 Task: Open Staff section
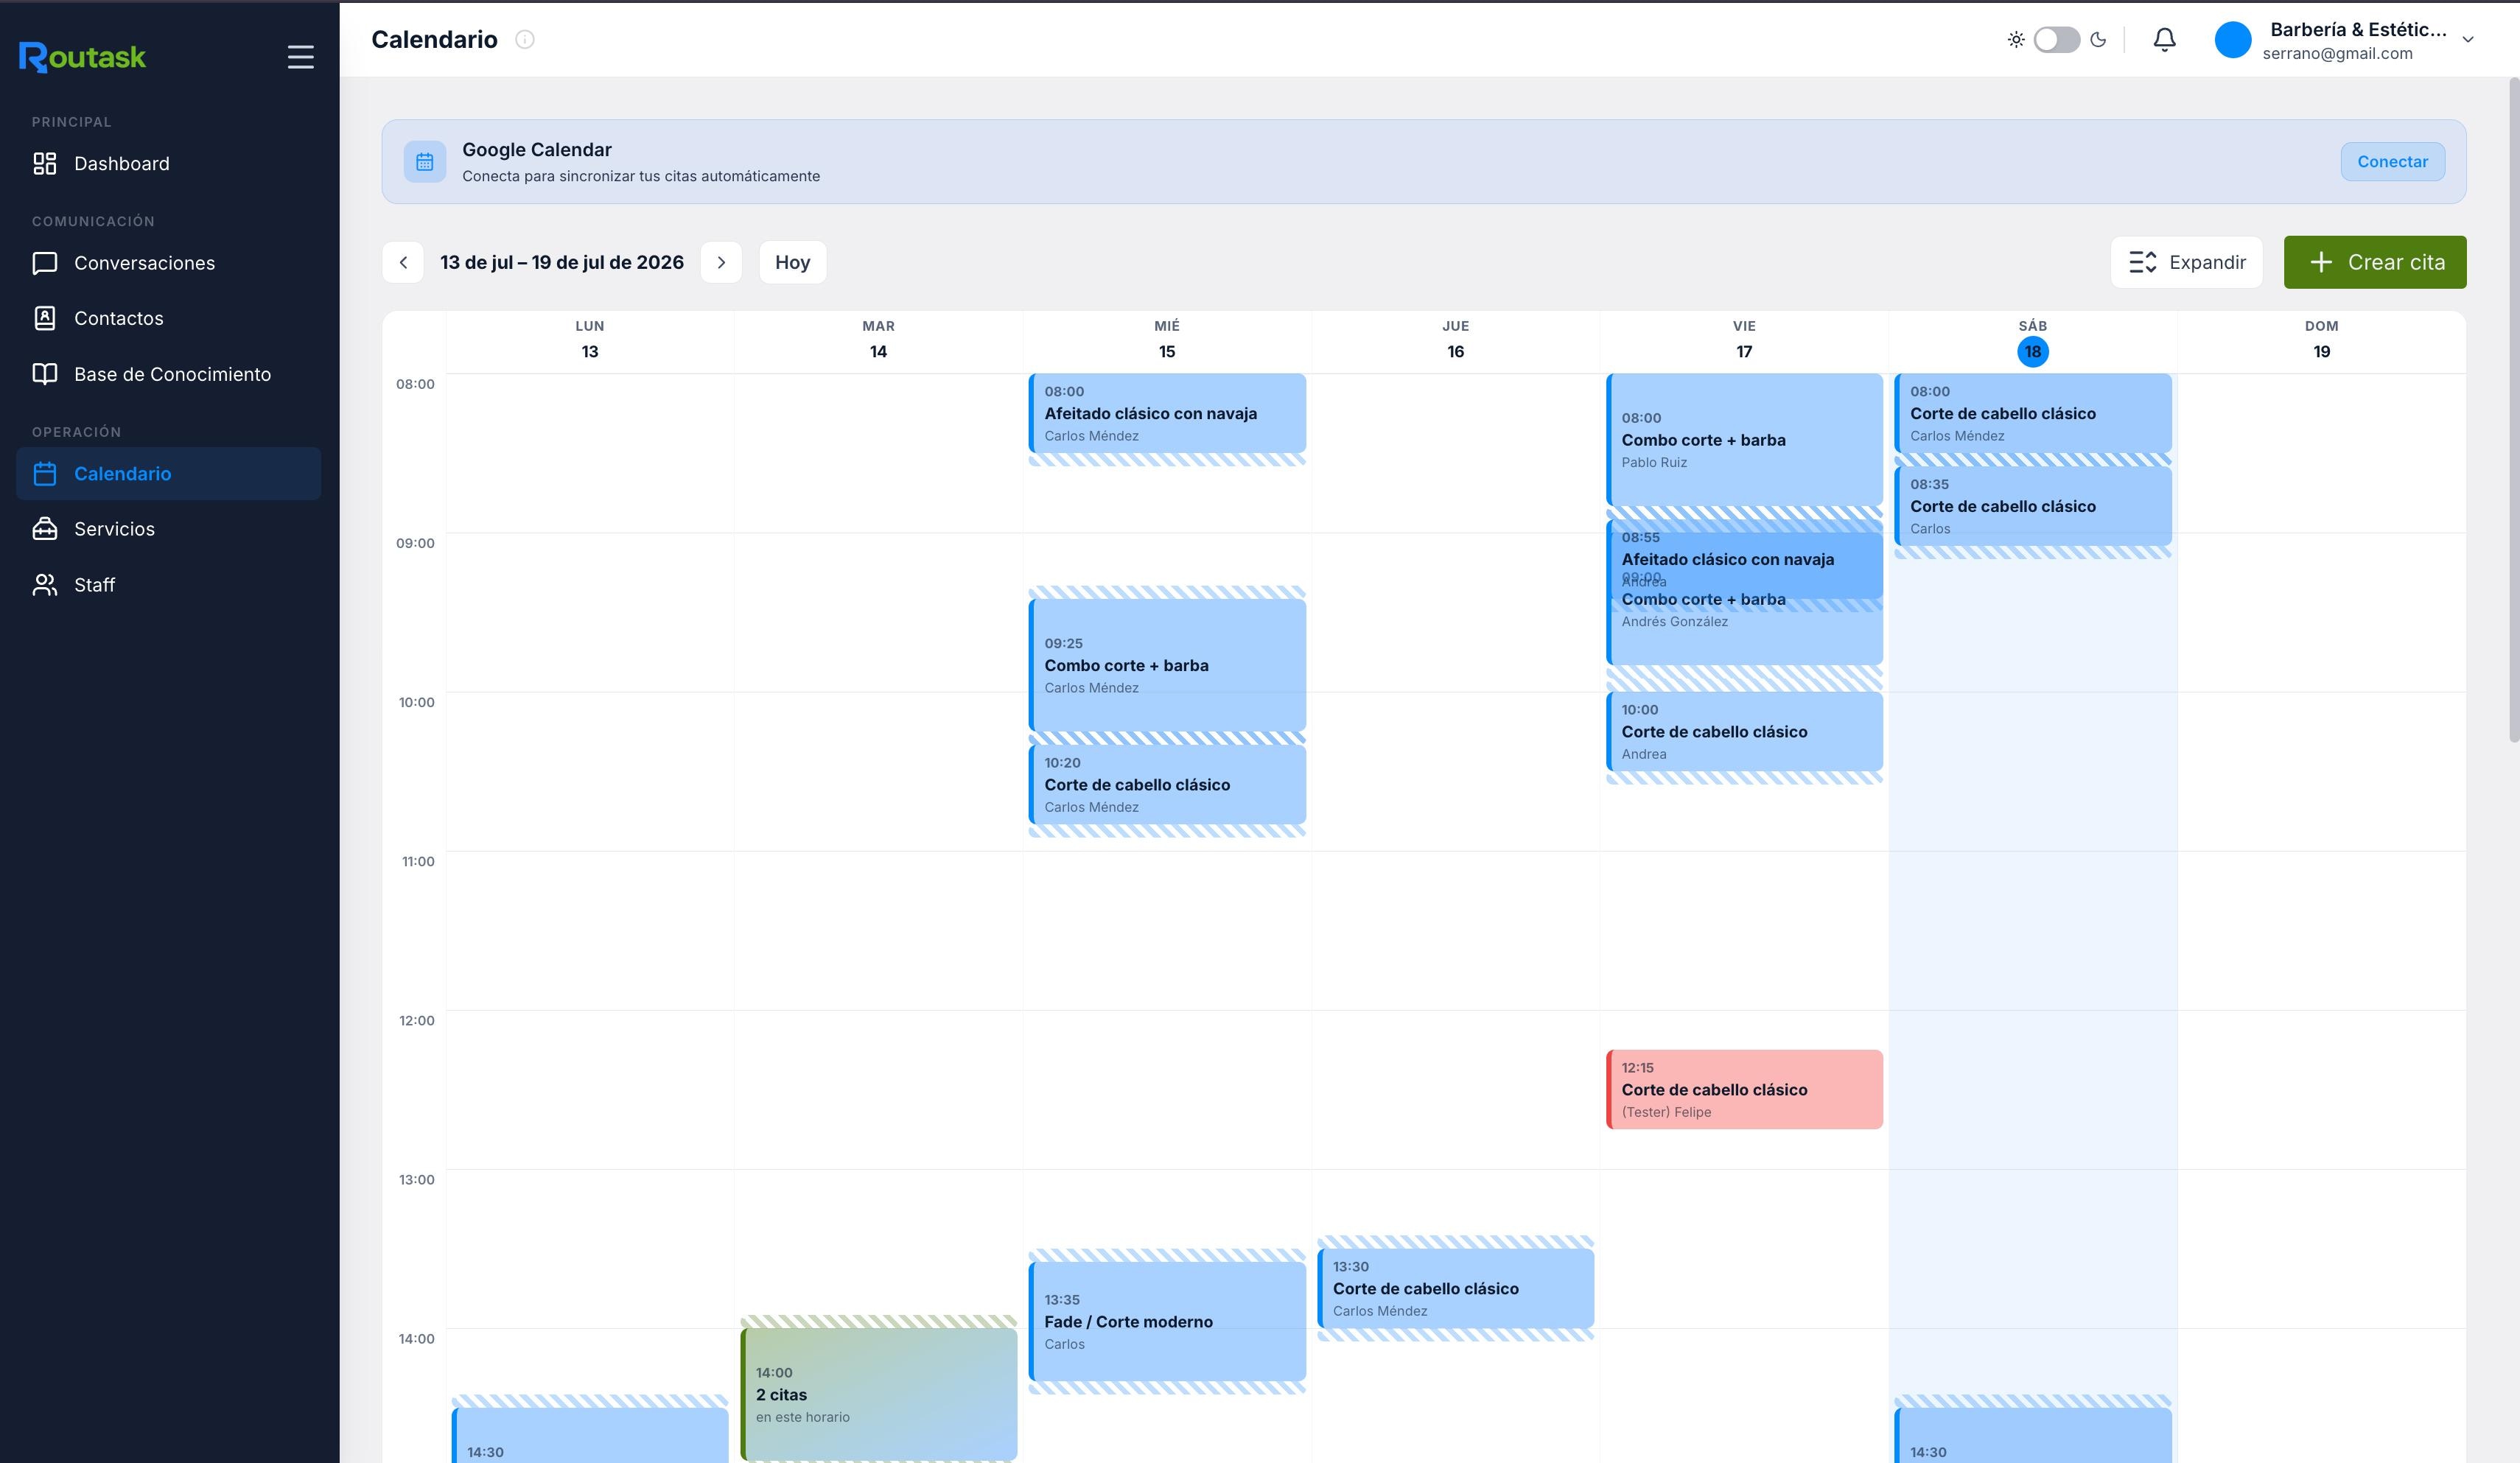pos(168,585)
